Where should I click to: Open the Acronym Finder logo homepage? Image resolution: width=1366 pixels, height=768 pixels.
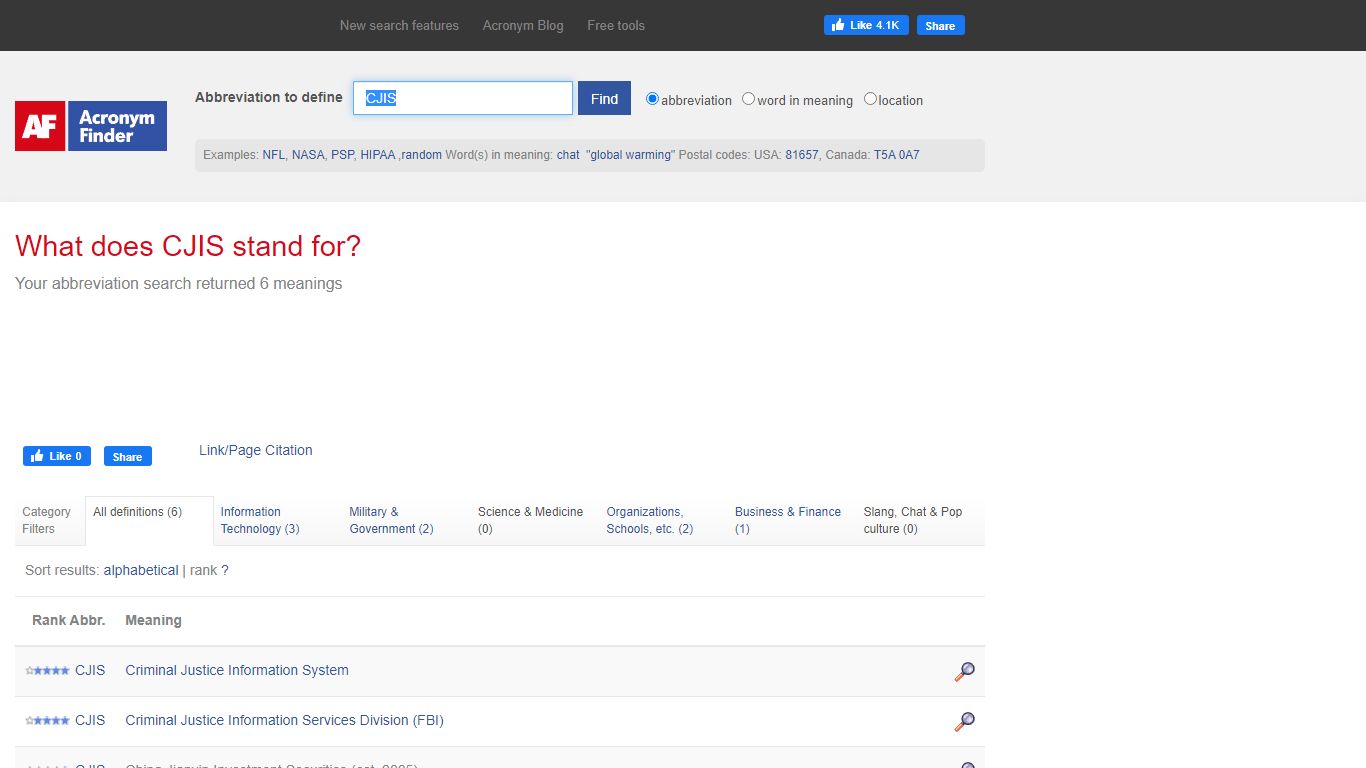91,126
